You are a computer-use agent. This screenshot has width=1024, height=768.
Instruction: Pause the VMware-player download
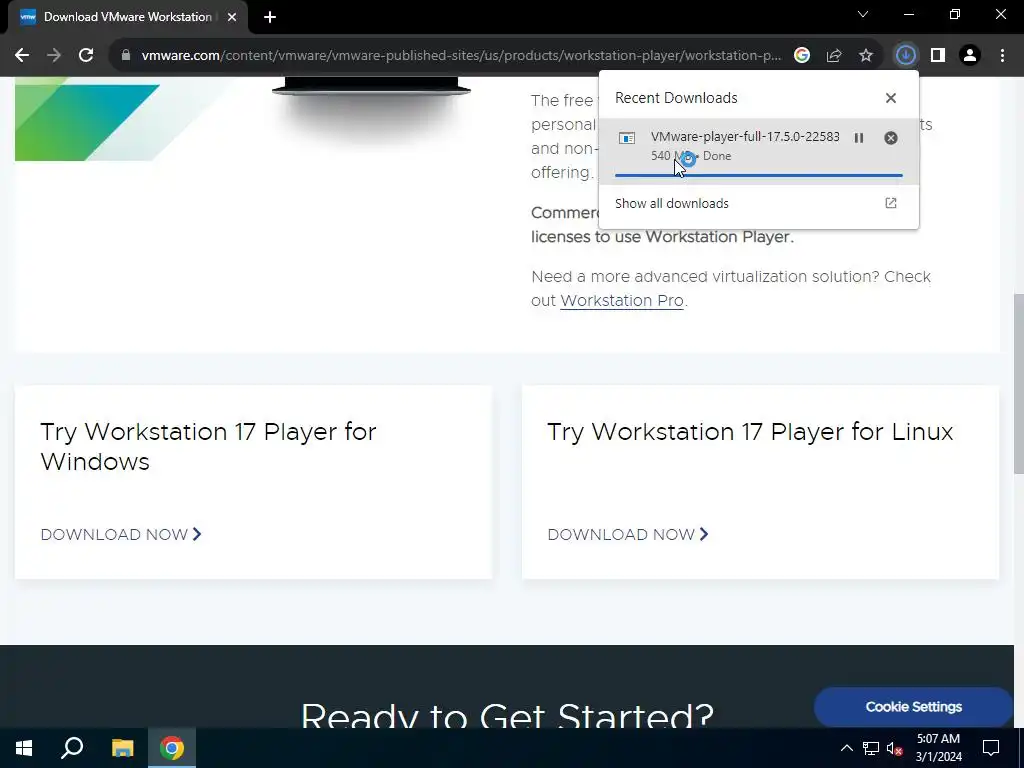pyautogui.click(x=859, y=138)
